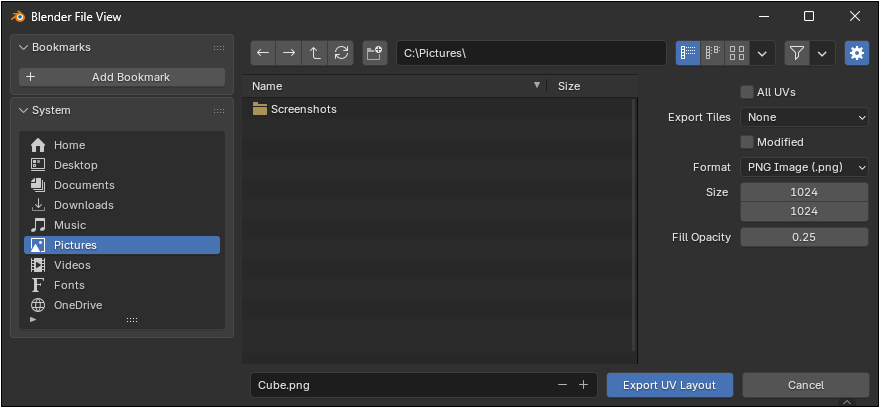Select Downloads in System list
The height and width of the screenshot is (408, 880).
pos(83,205)
